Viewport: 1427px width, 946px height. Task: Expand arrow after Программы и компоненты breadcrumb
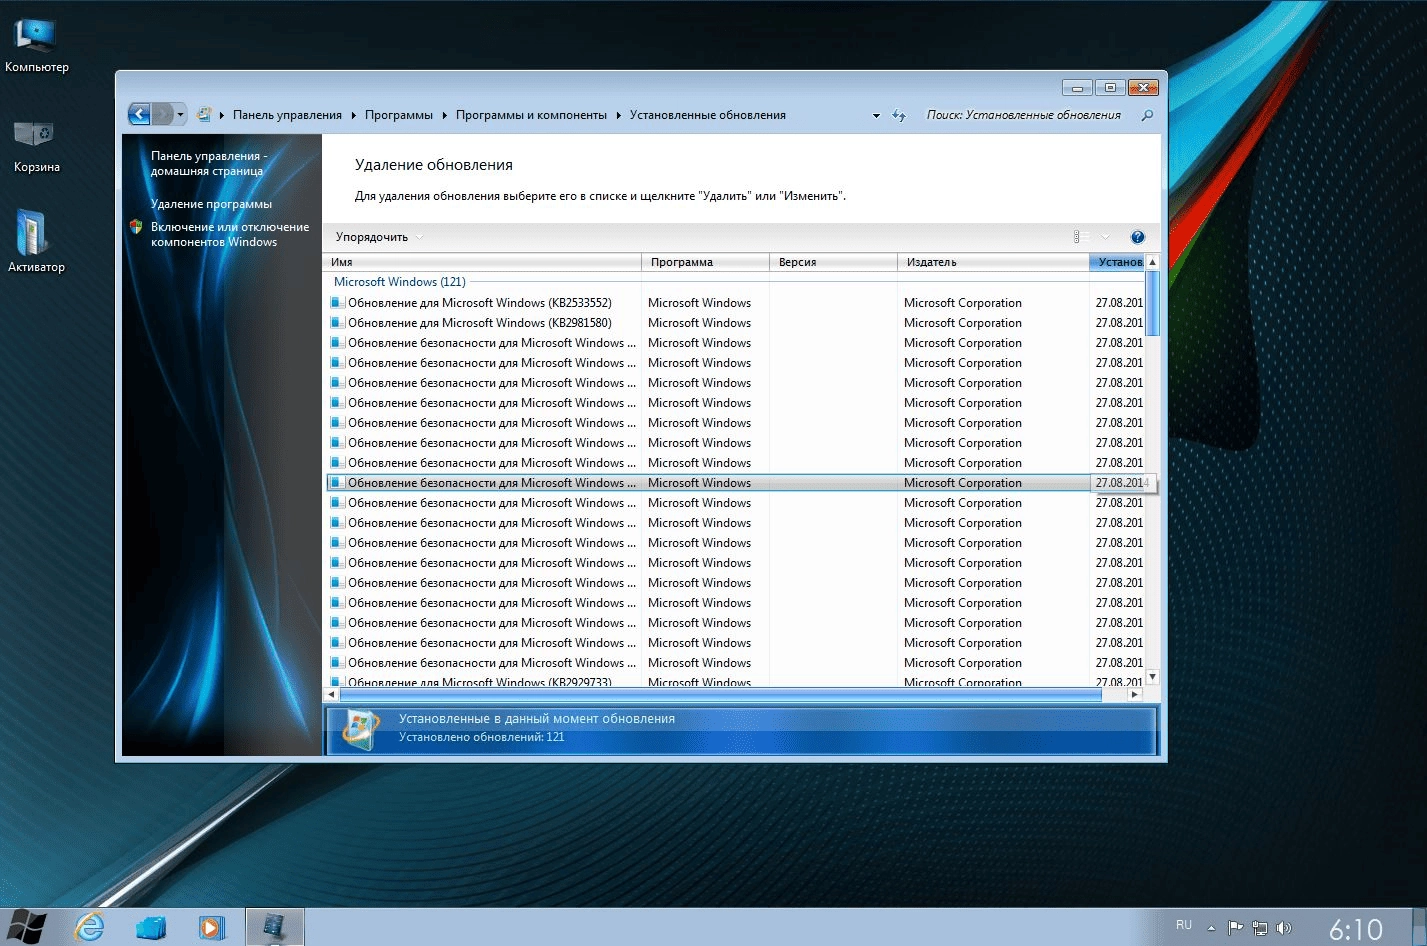click(618, 115)
